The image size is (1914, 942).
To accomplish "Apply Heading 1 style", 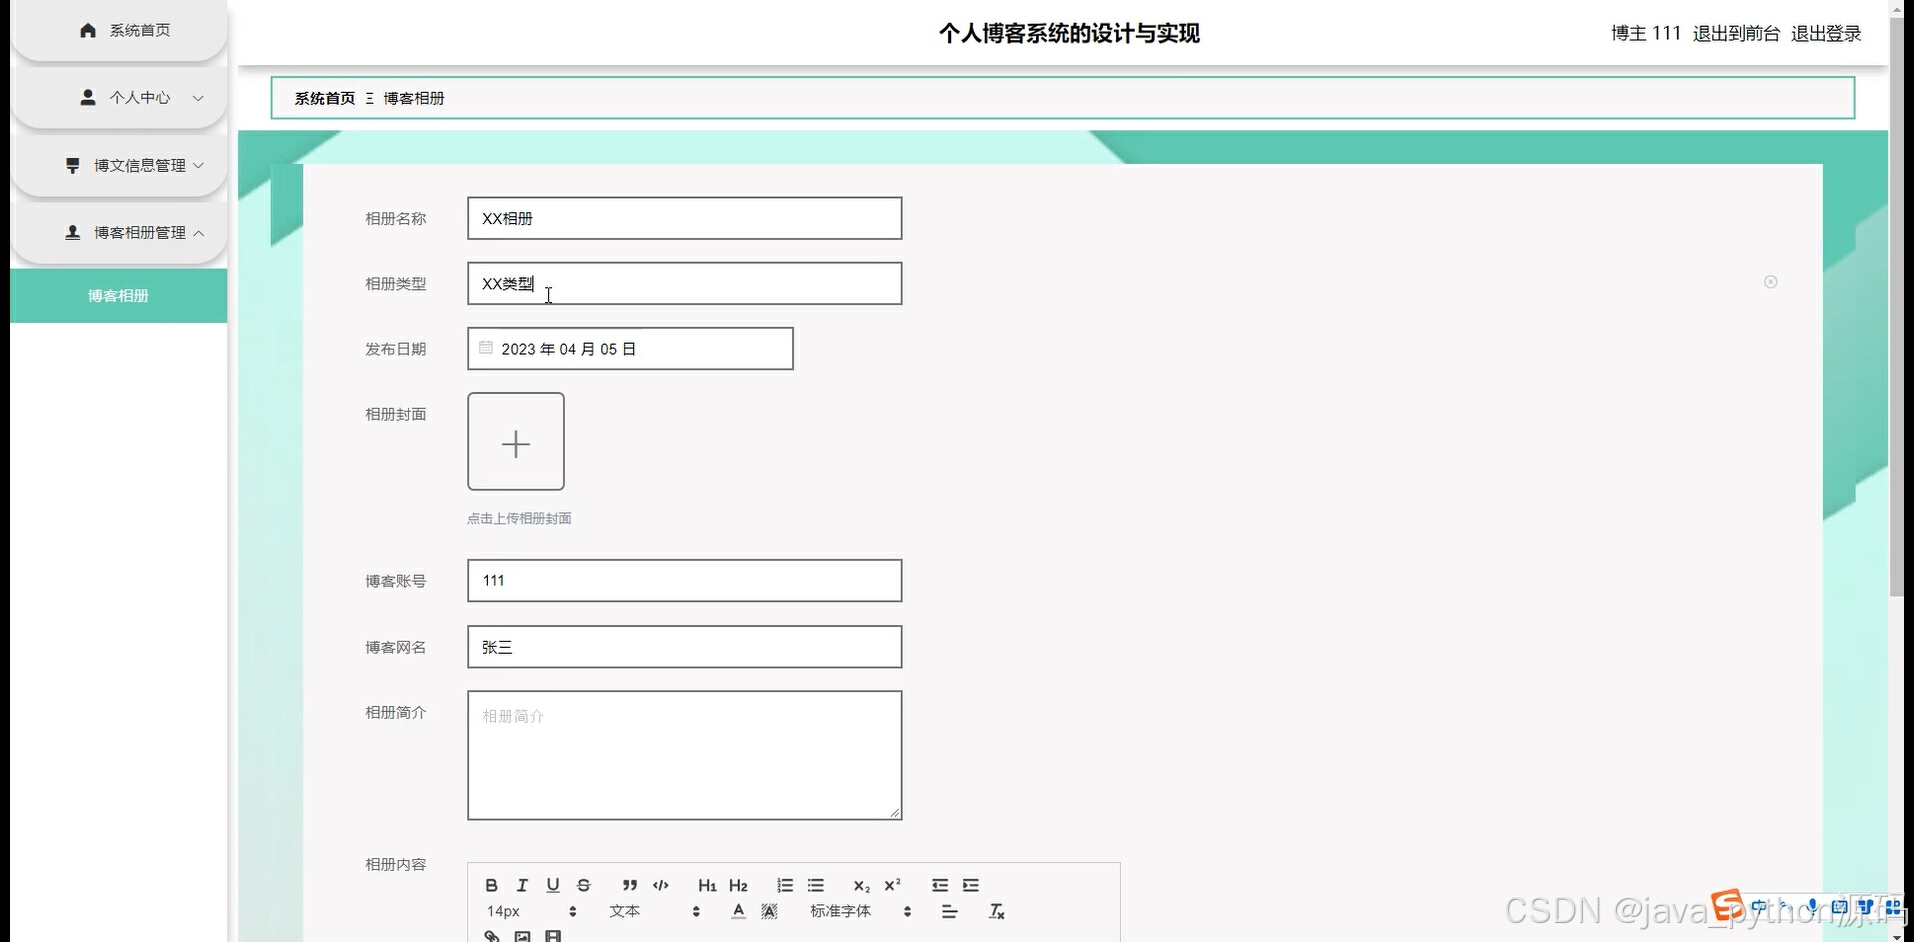I will tap(707, 885).
